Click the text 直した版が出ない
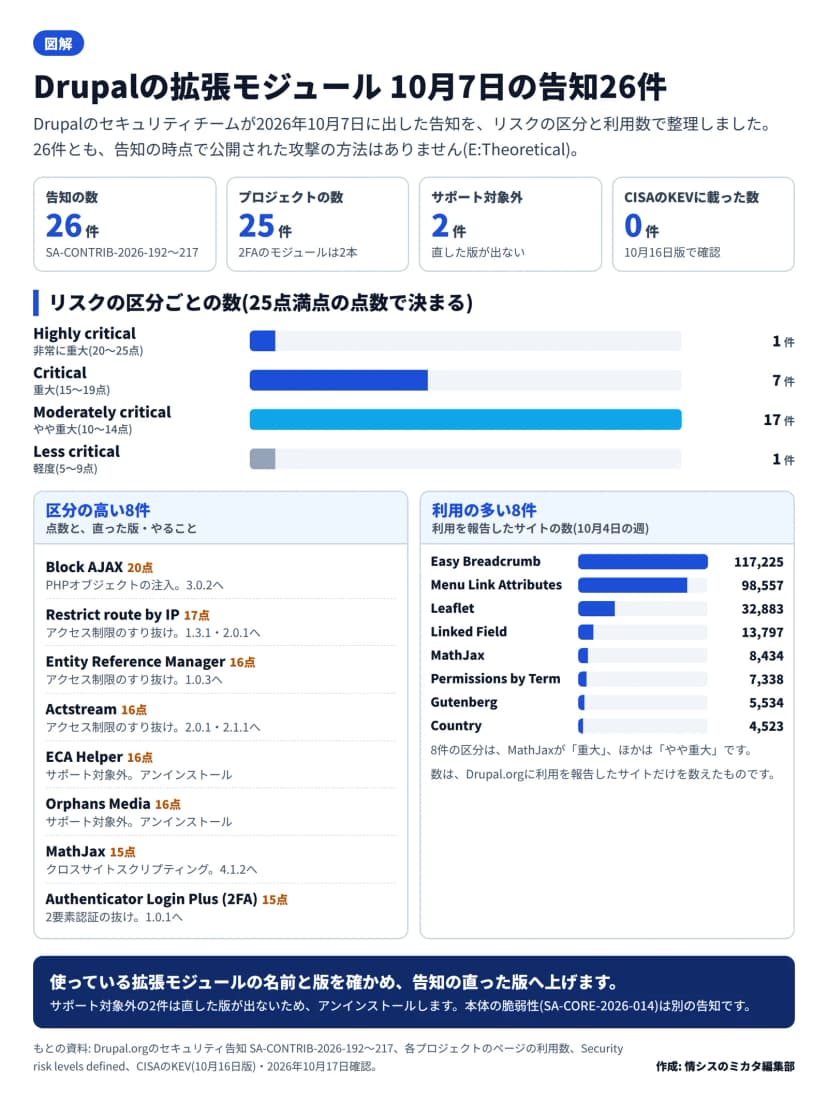828x1100 pixels. tap(478, 253)
